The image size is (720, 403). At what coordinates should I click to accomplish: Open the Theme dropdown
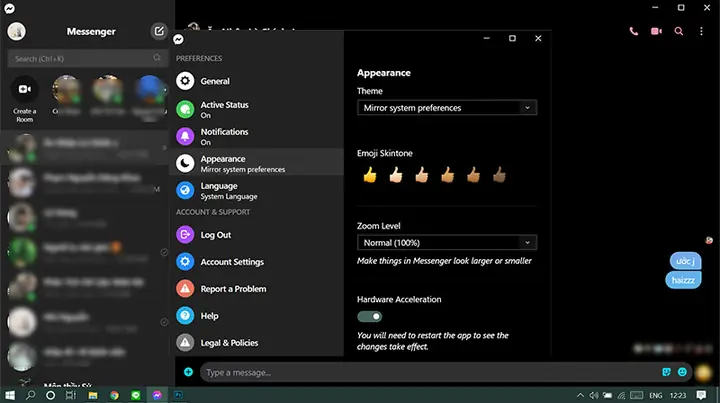(x=447, y=108)
